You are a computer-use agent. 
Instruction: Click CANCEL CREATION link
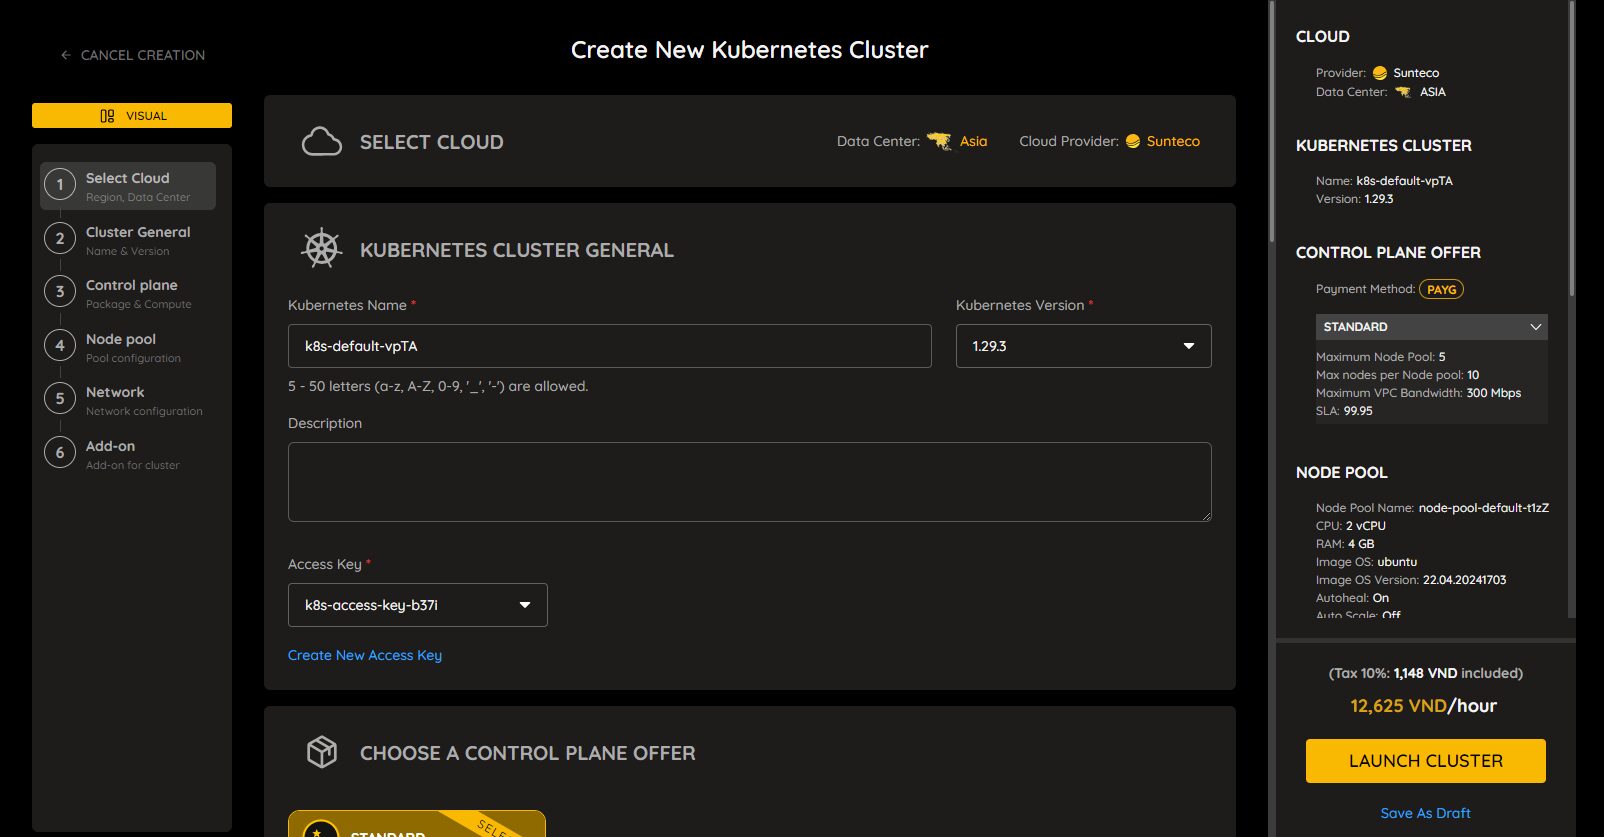(x=133, y=55)
